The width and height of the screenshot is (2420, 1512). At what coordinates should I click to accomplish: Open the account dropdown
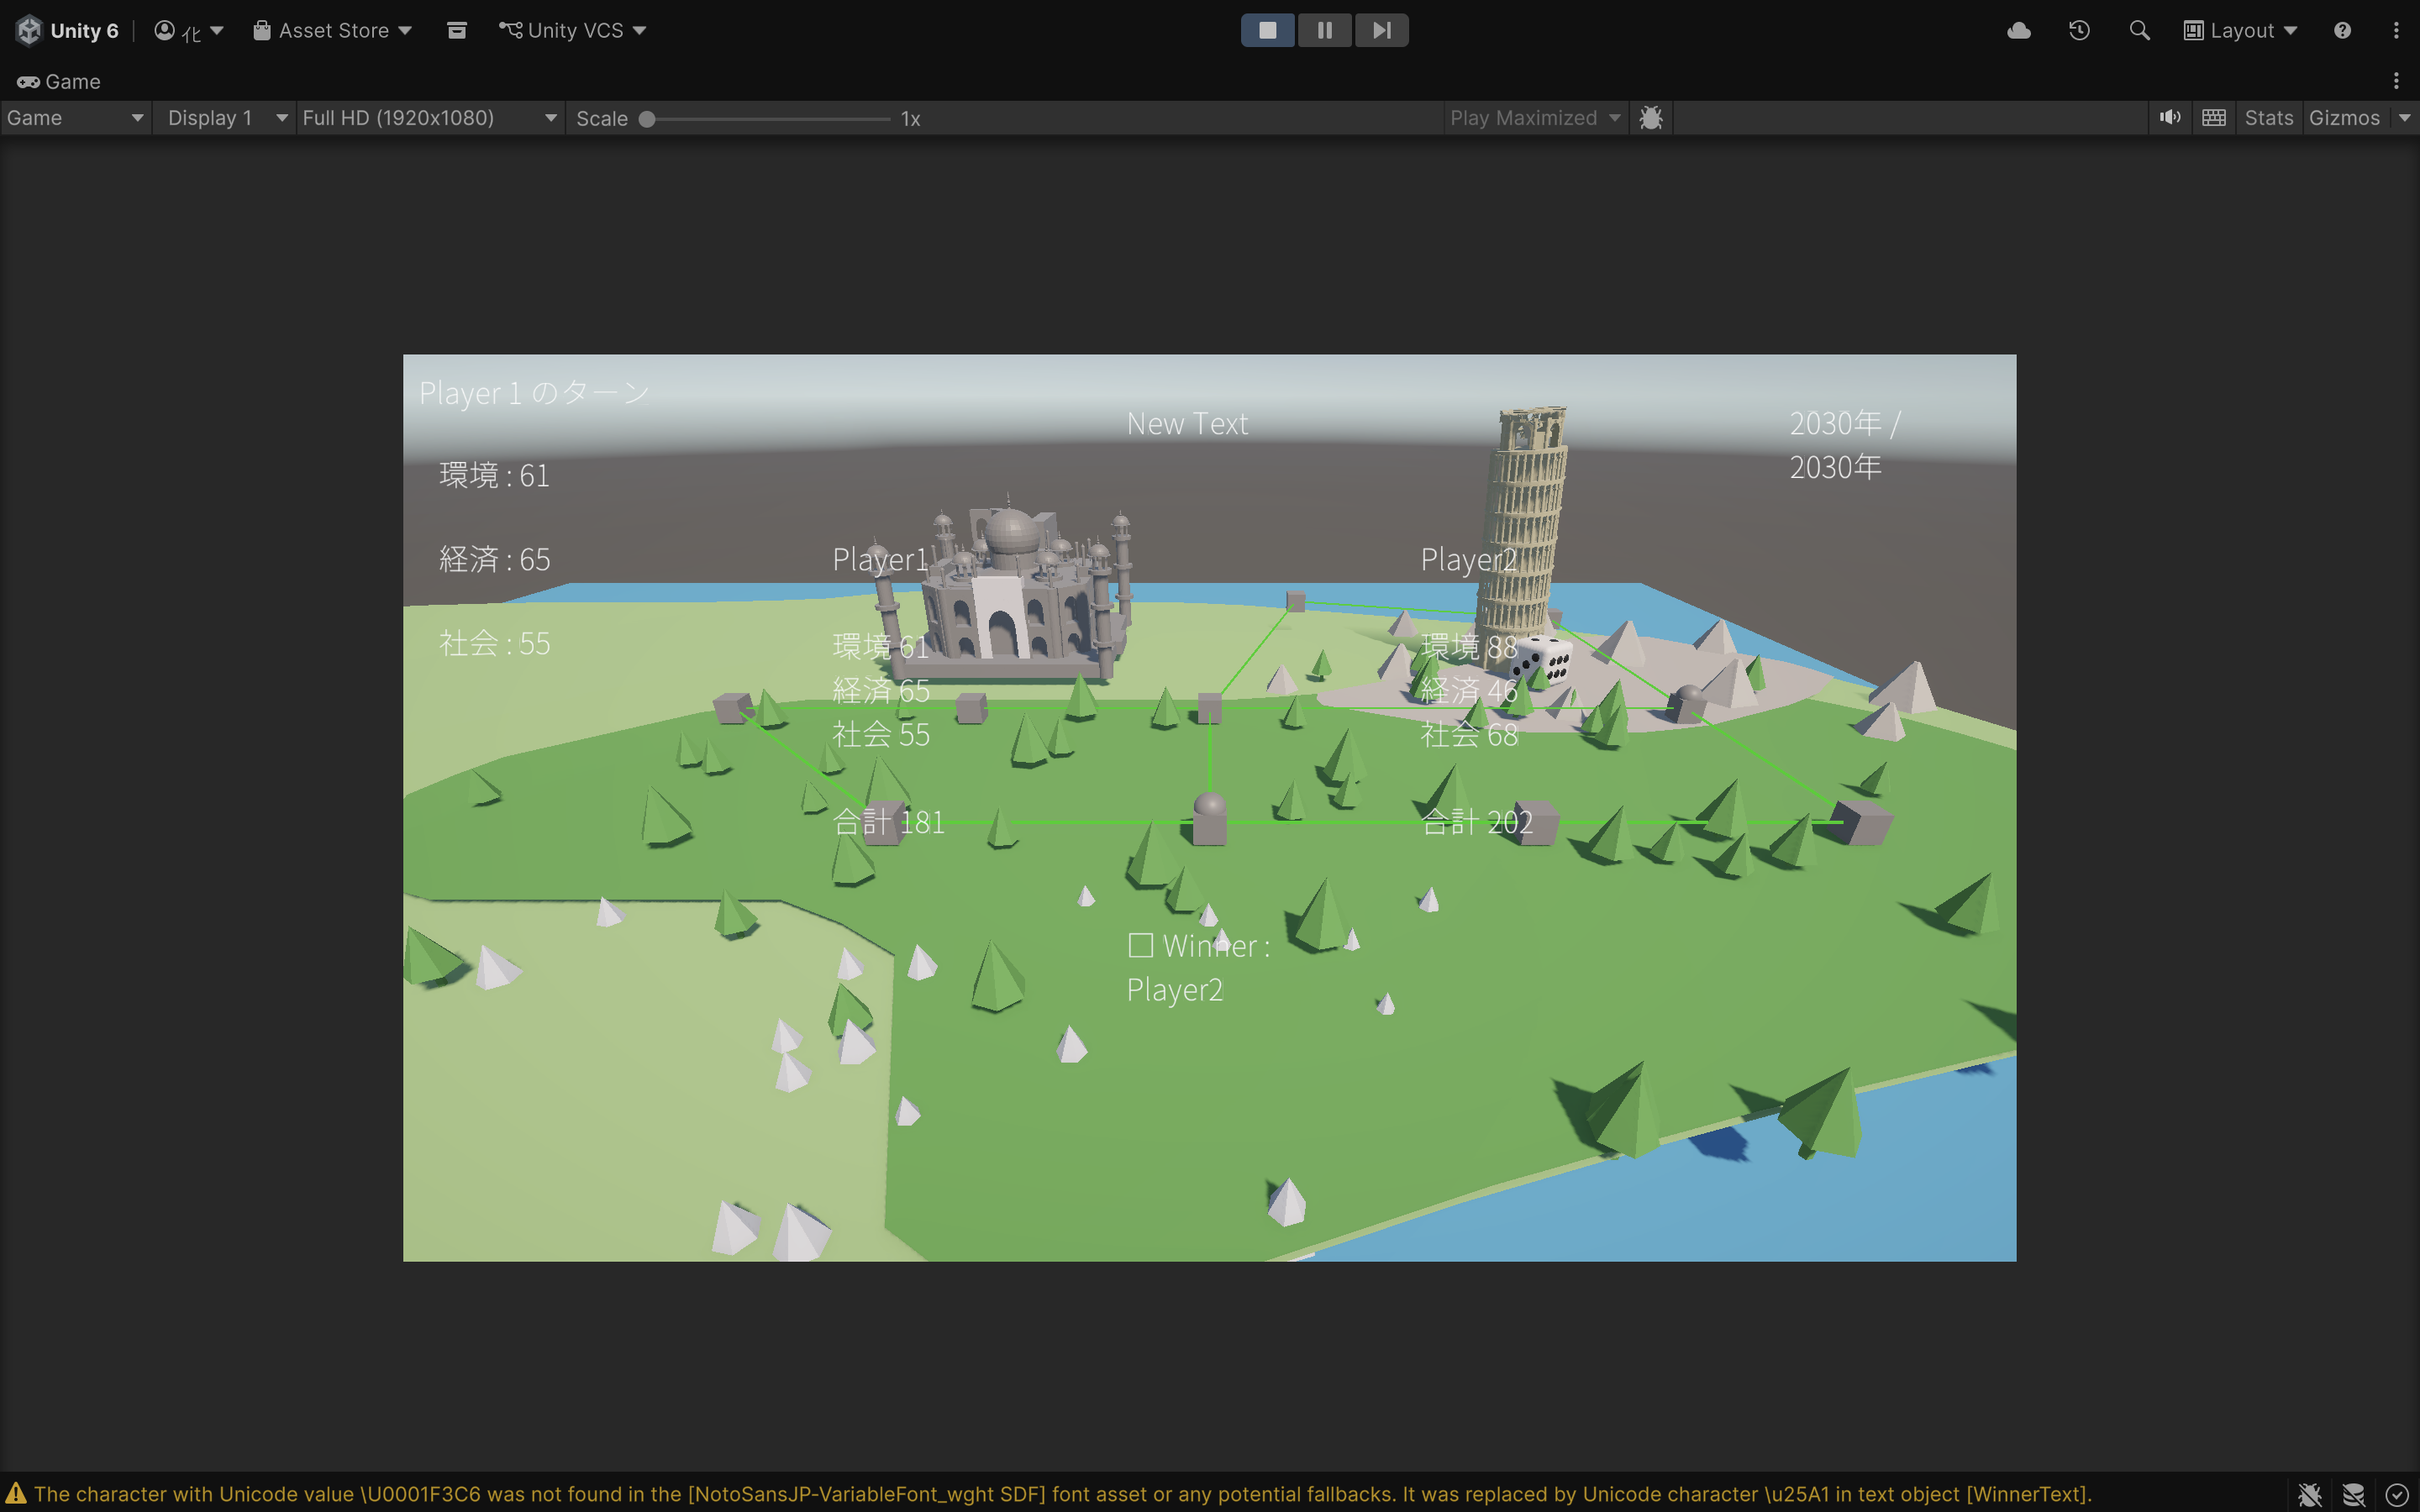[x=188, y=30]
